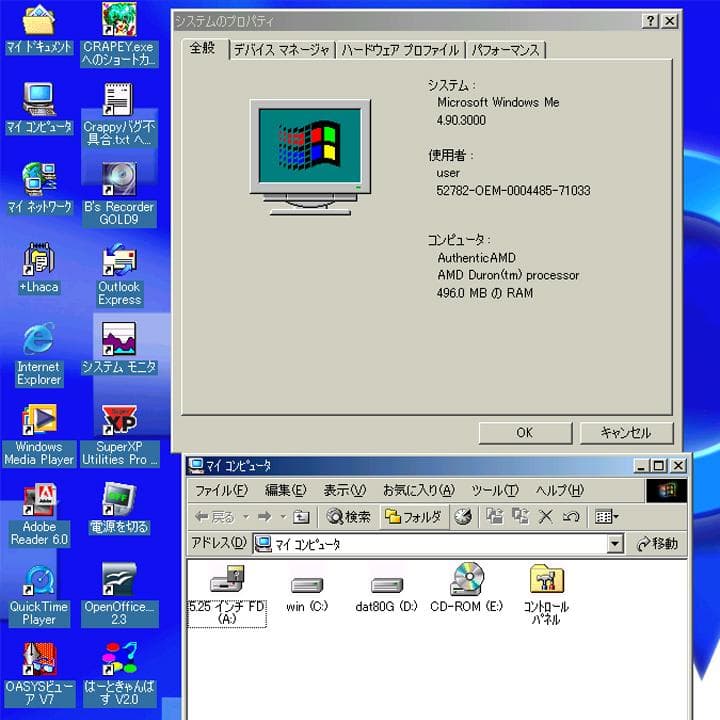
Task: Close the System Properties dialog
Action: tap(669, 21)
